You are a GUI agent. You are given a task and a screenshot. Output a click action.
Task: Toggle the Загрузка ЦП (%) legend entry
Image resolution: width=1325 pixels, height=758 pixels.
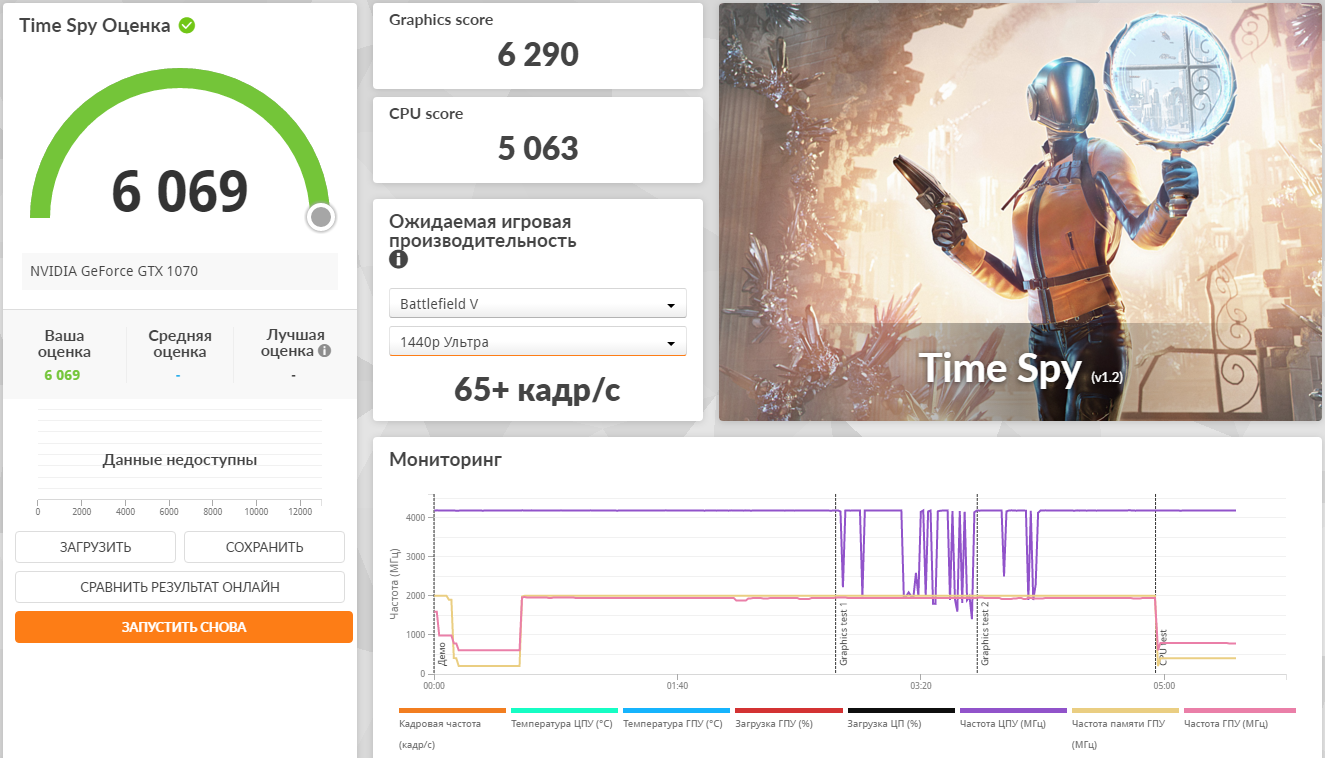pos(900,718)
